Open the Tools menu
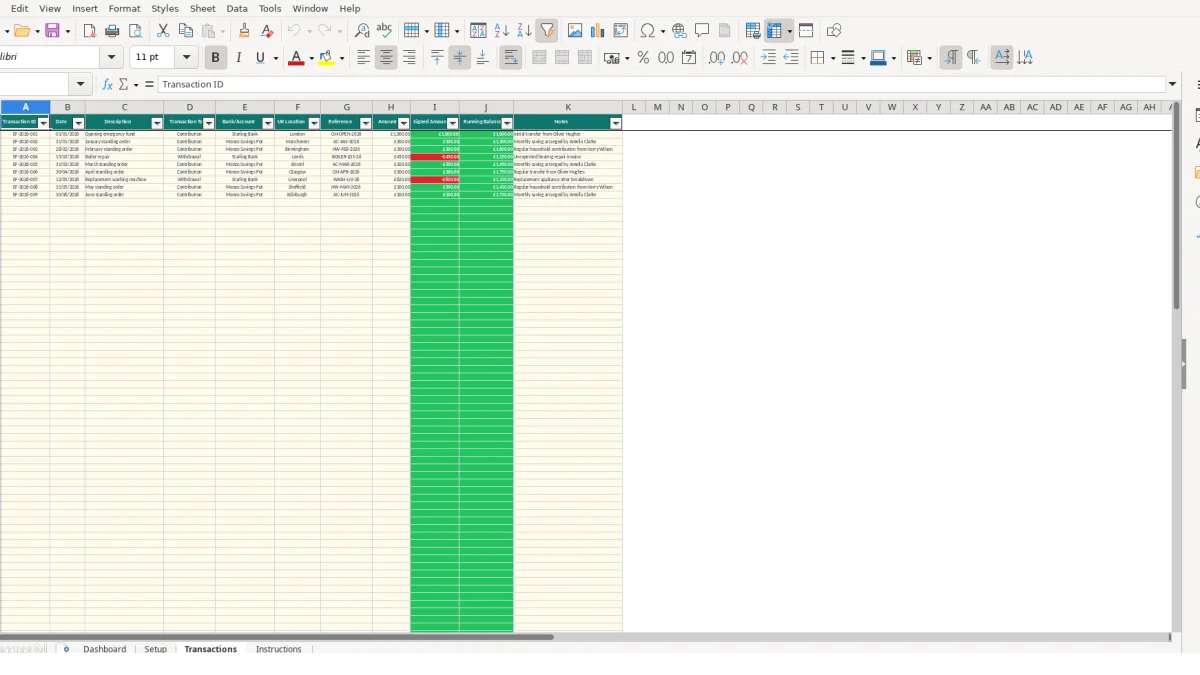This screenshot has width=1200, height=675. point(270,8)
